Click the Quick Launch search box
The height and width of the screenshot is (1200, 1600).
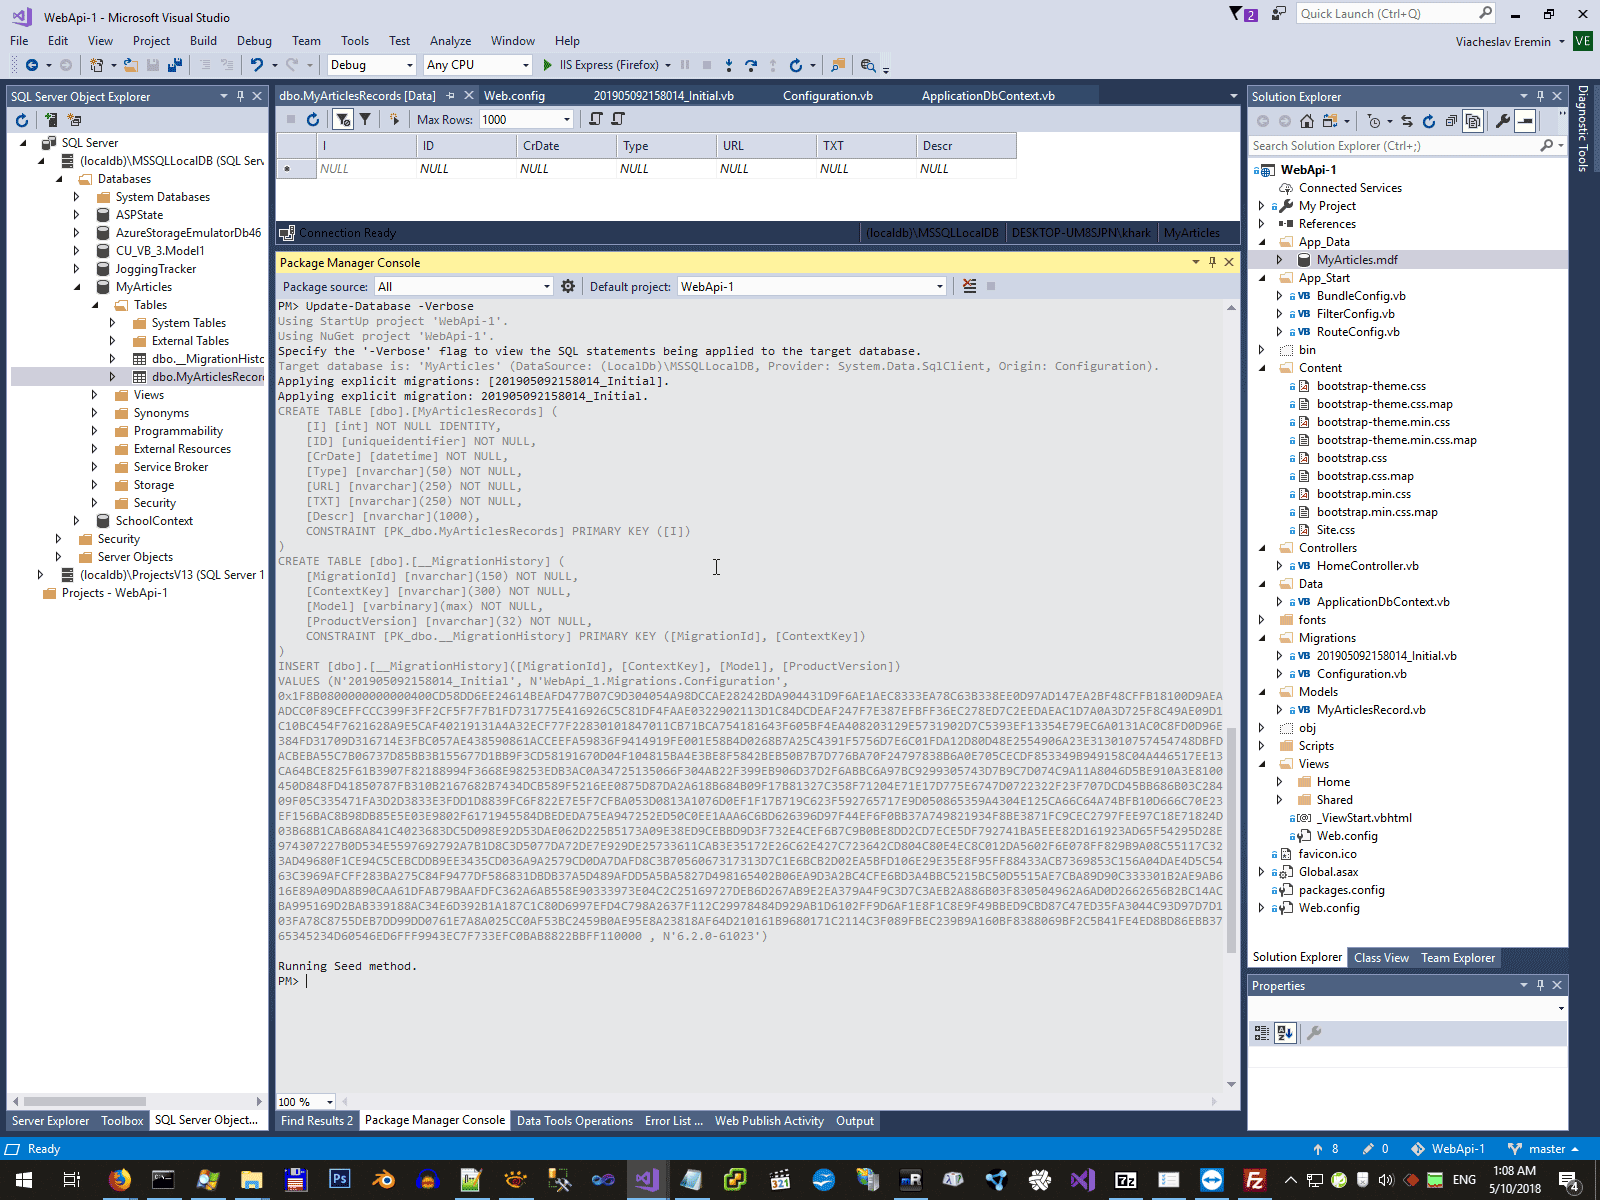coord(1395,13)
